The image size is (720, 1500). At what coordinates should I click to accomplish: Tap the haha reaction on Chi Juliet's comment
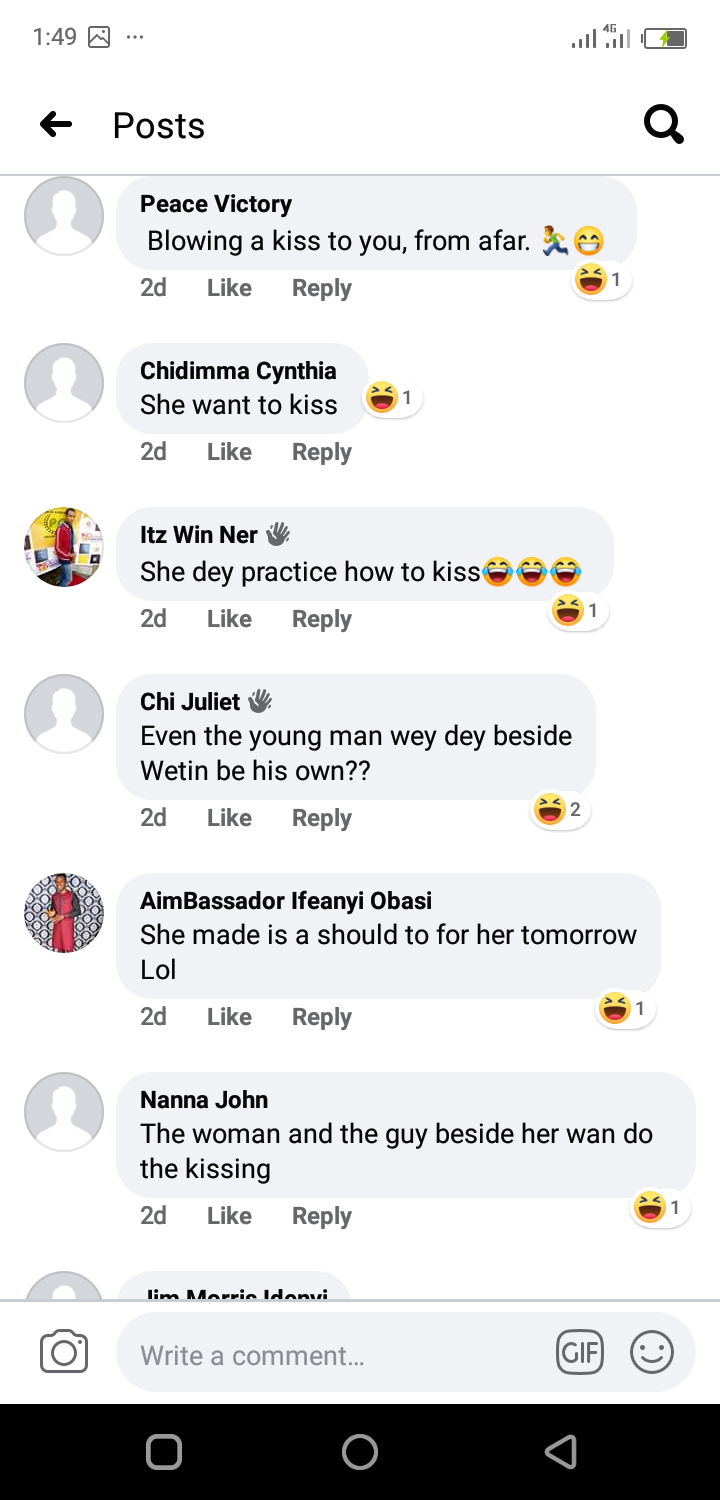558,809
